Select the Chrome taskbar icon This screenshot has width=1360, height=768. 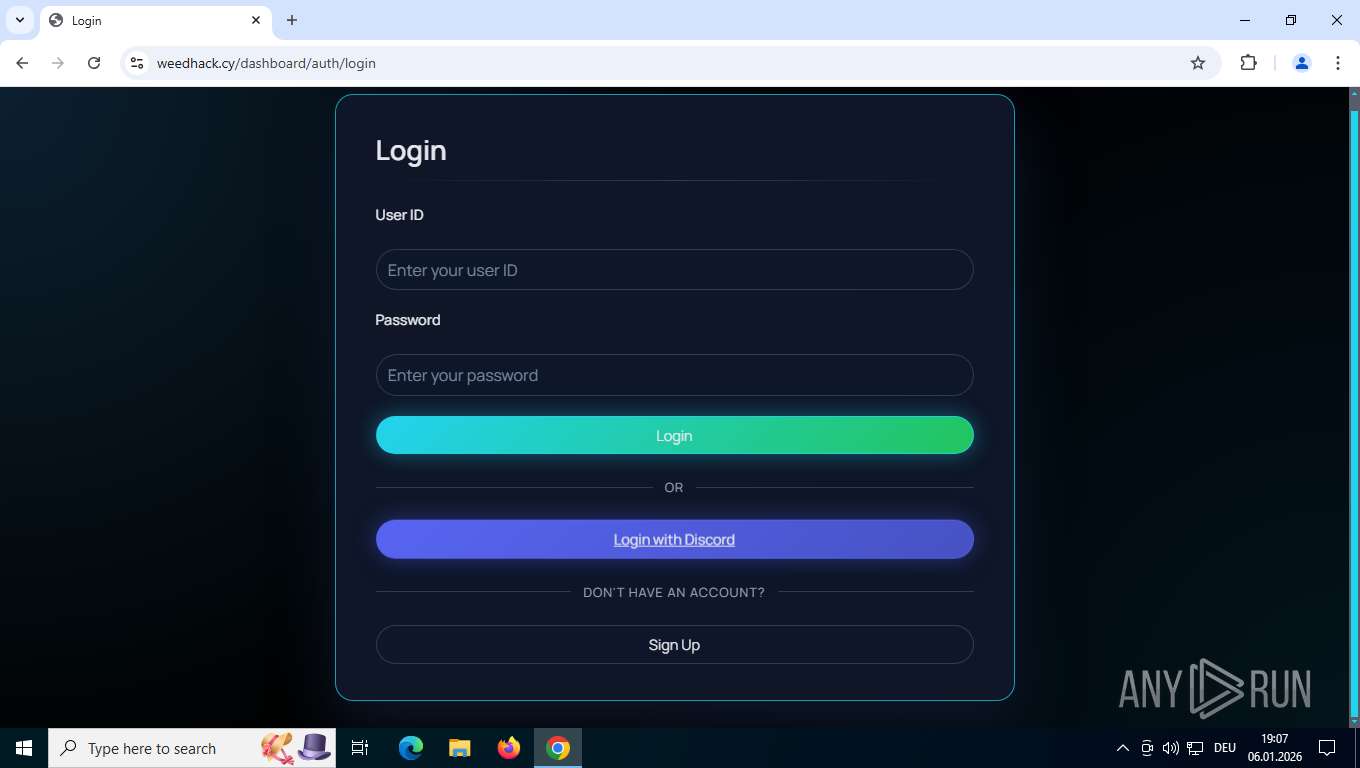coord(558,748)
